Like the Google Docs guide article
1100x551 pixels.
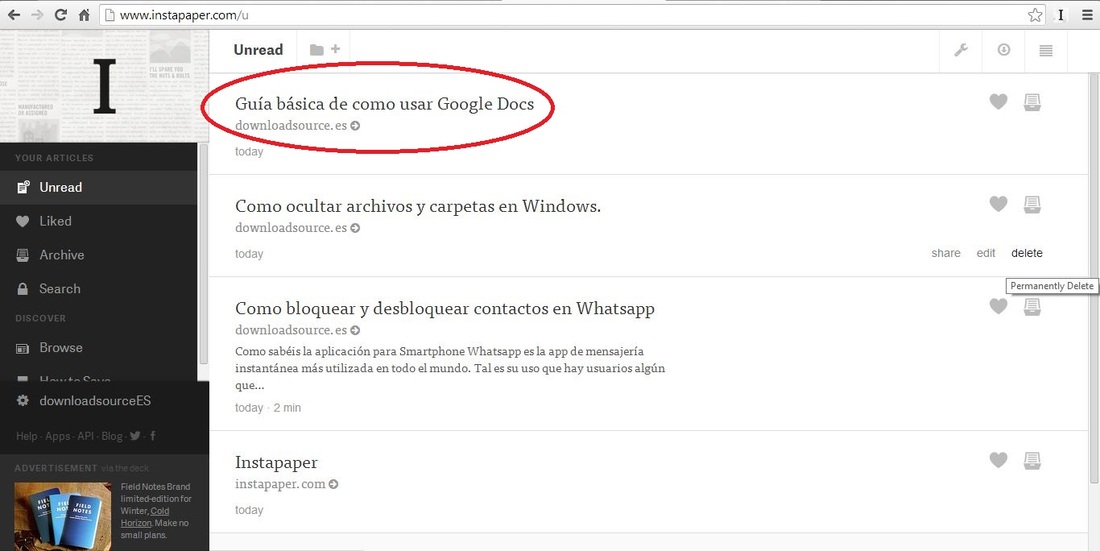(998, 102)
